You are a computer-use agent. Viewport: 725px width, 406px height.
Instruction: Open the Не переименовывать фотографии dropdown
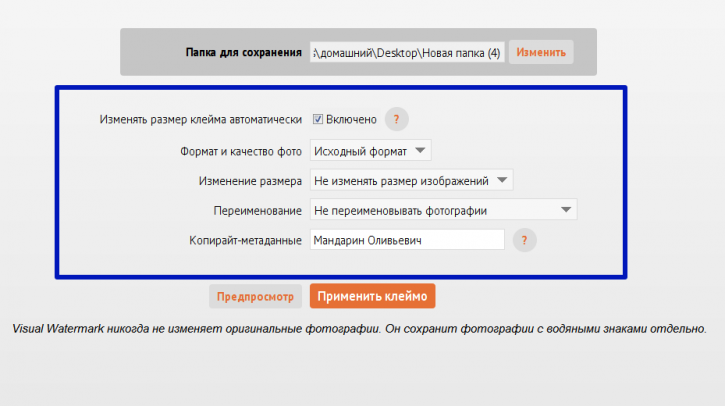click(x=443, y=210)
